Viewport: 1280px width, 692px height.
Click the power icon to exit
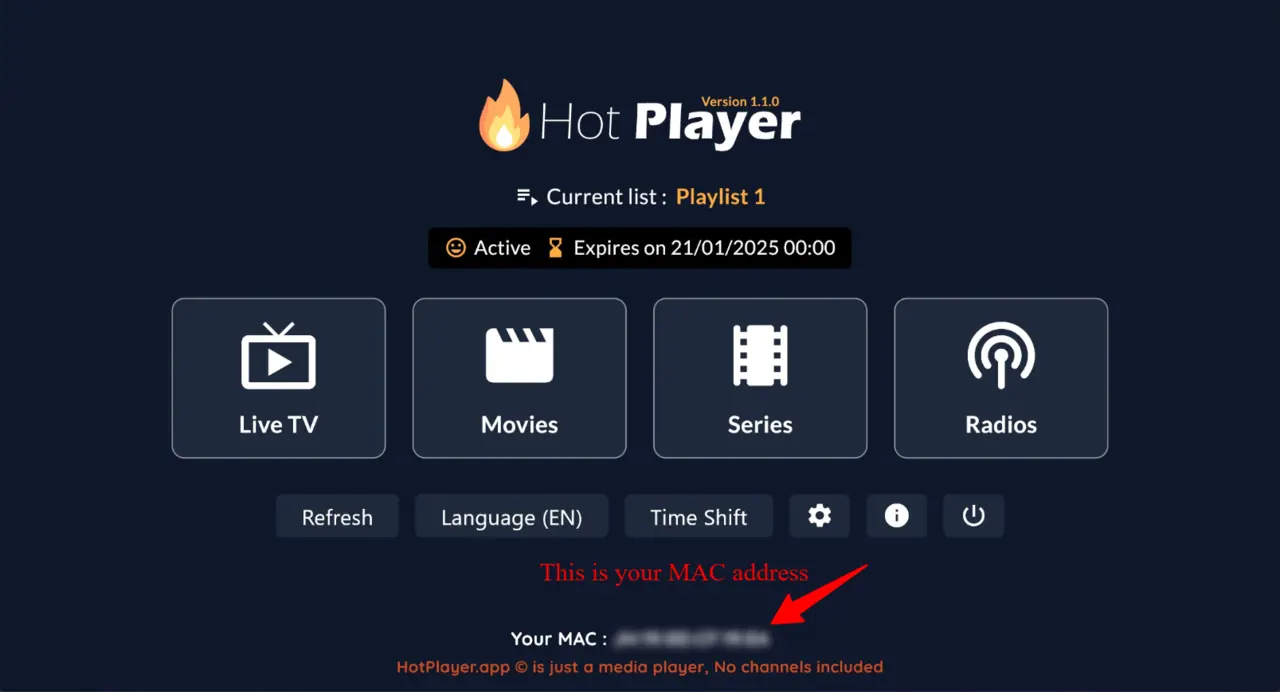click(974, 516)
